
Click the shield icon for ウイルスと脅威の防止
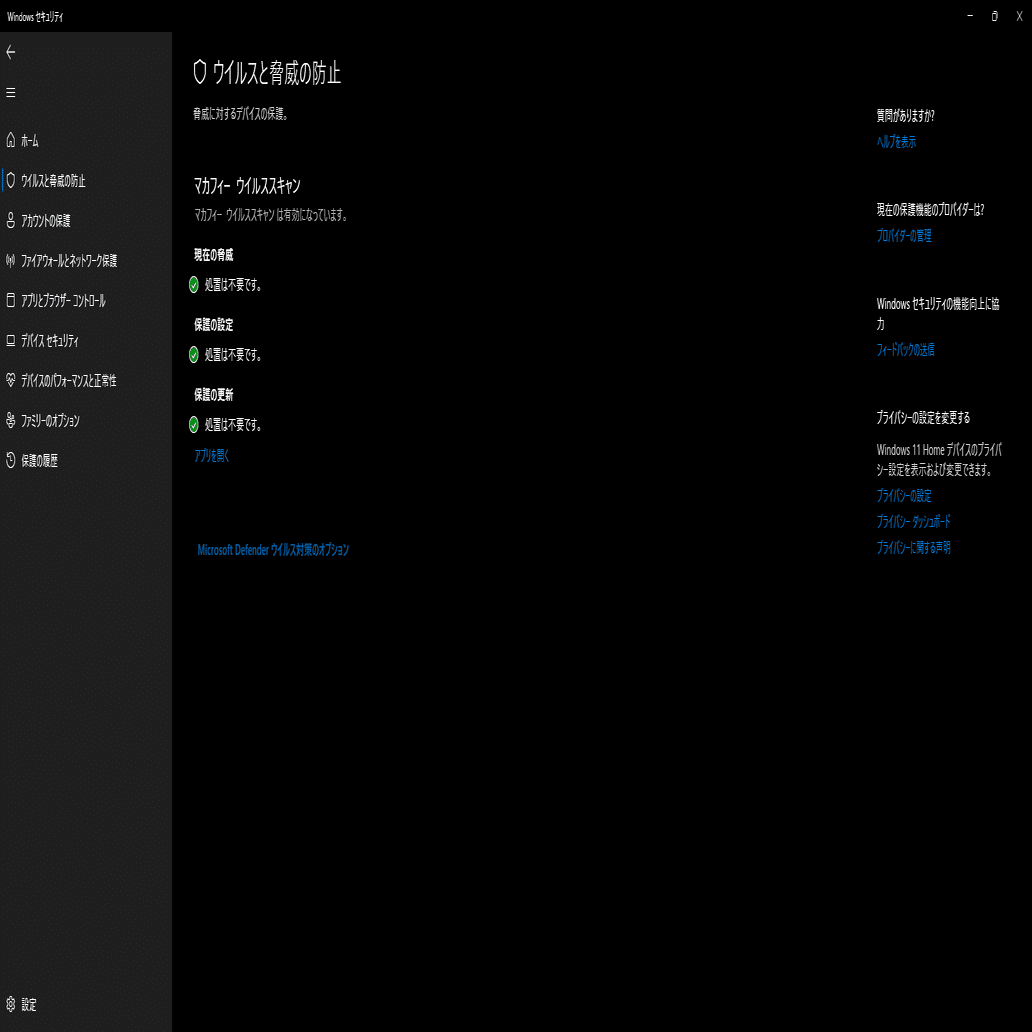click(11, 180)
